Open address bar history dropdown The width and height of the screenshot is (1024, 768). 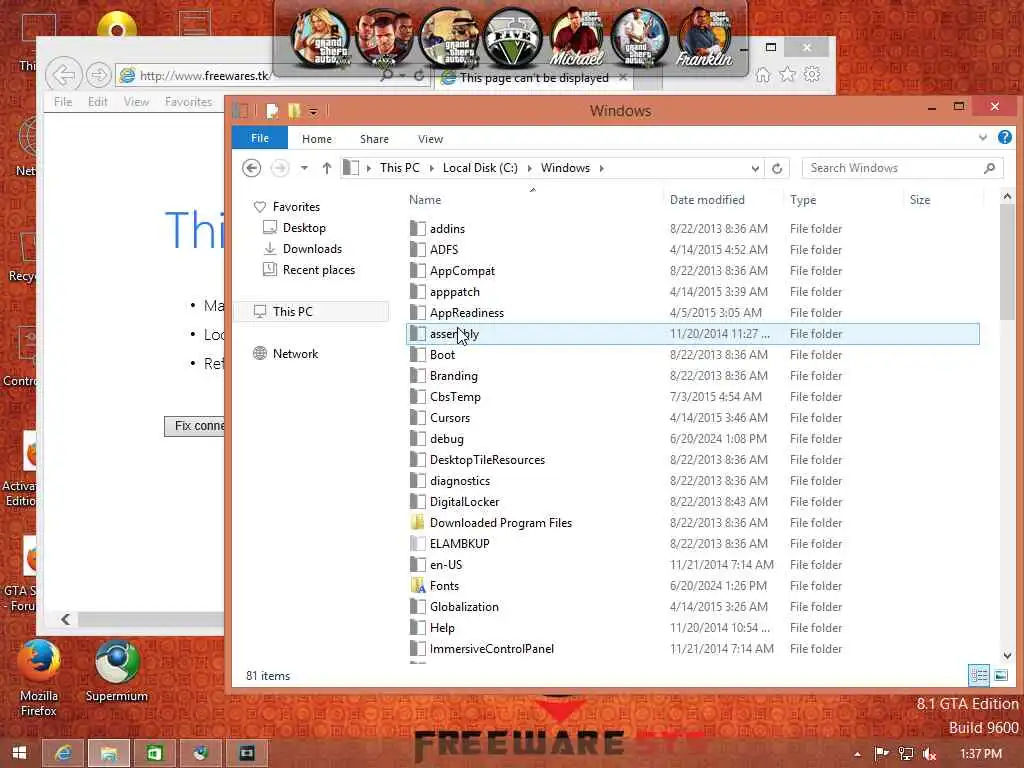tap(755, 168)
